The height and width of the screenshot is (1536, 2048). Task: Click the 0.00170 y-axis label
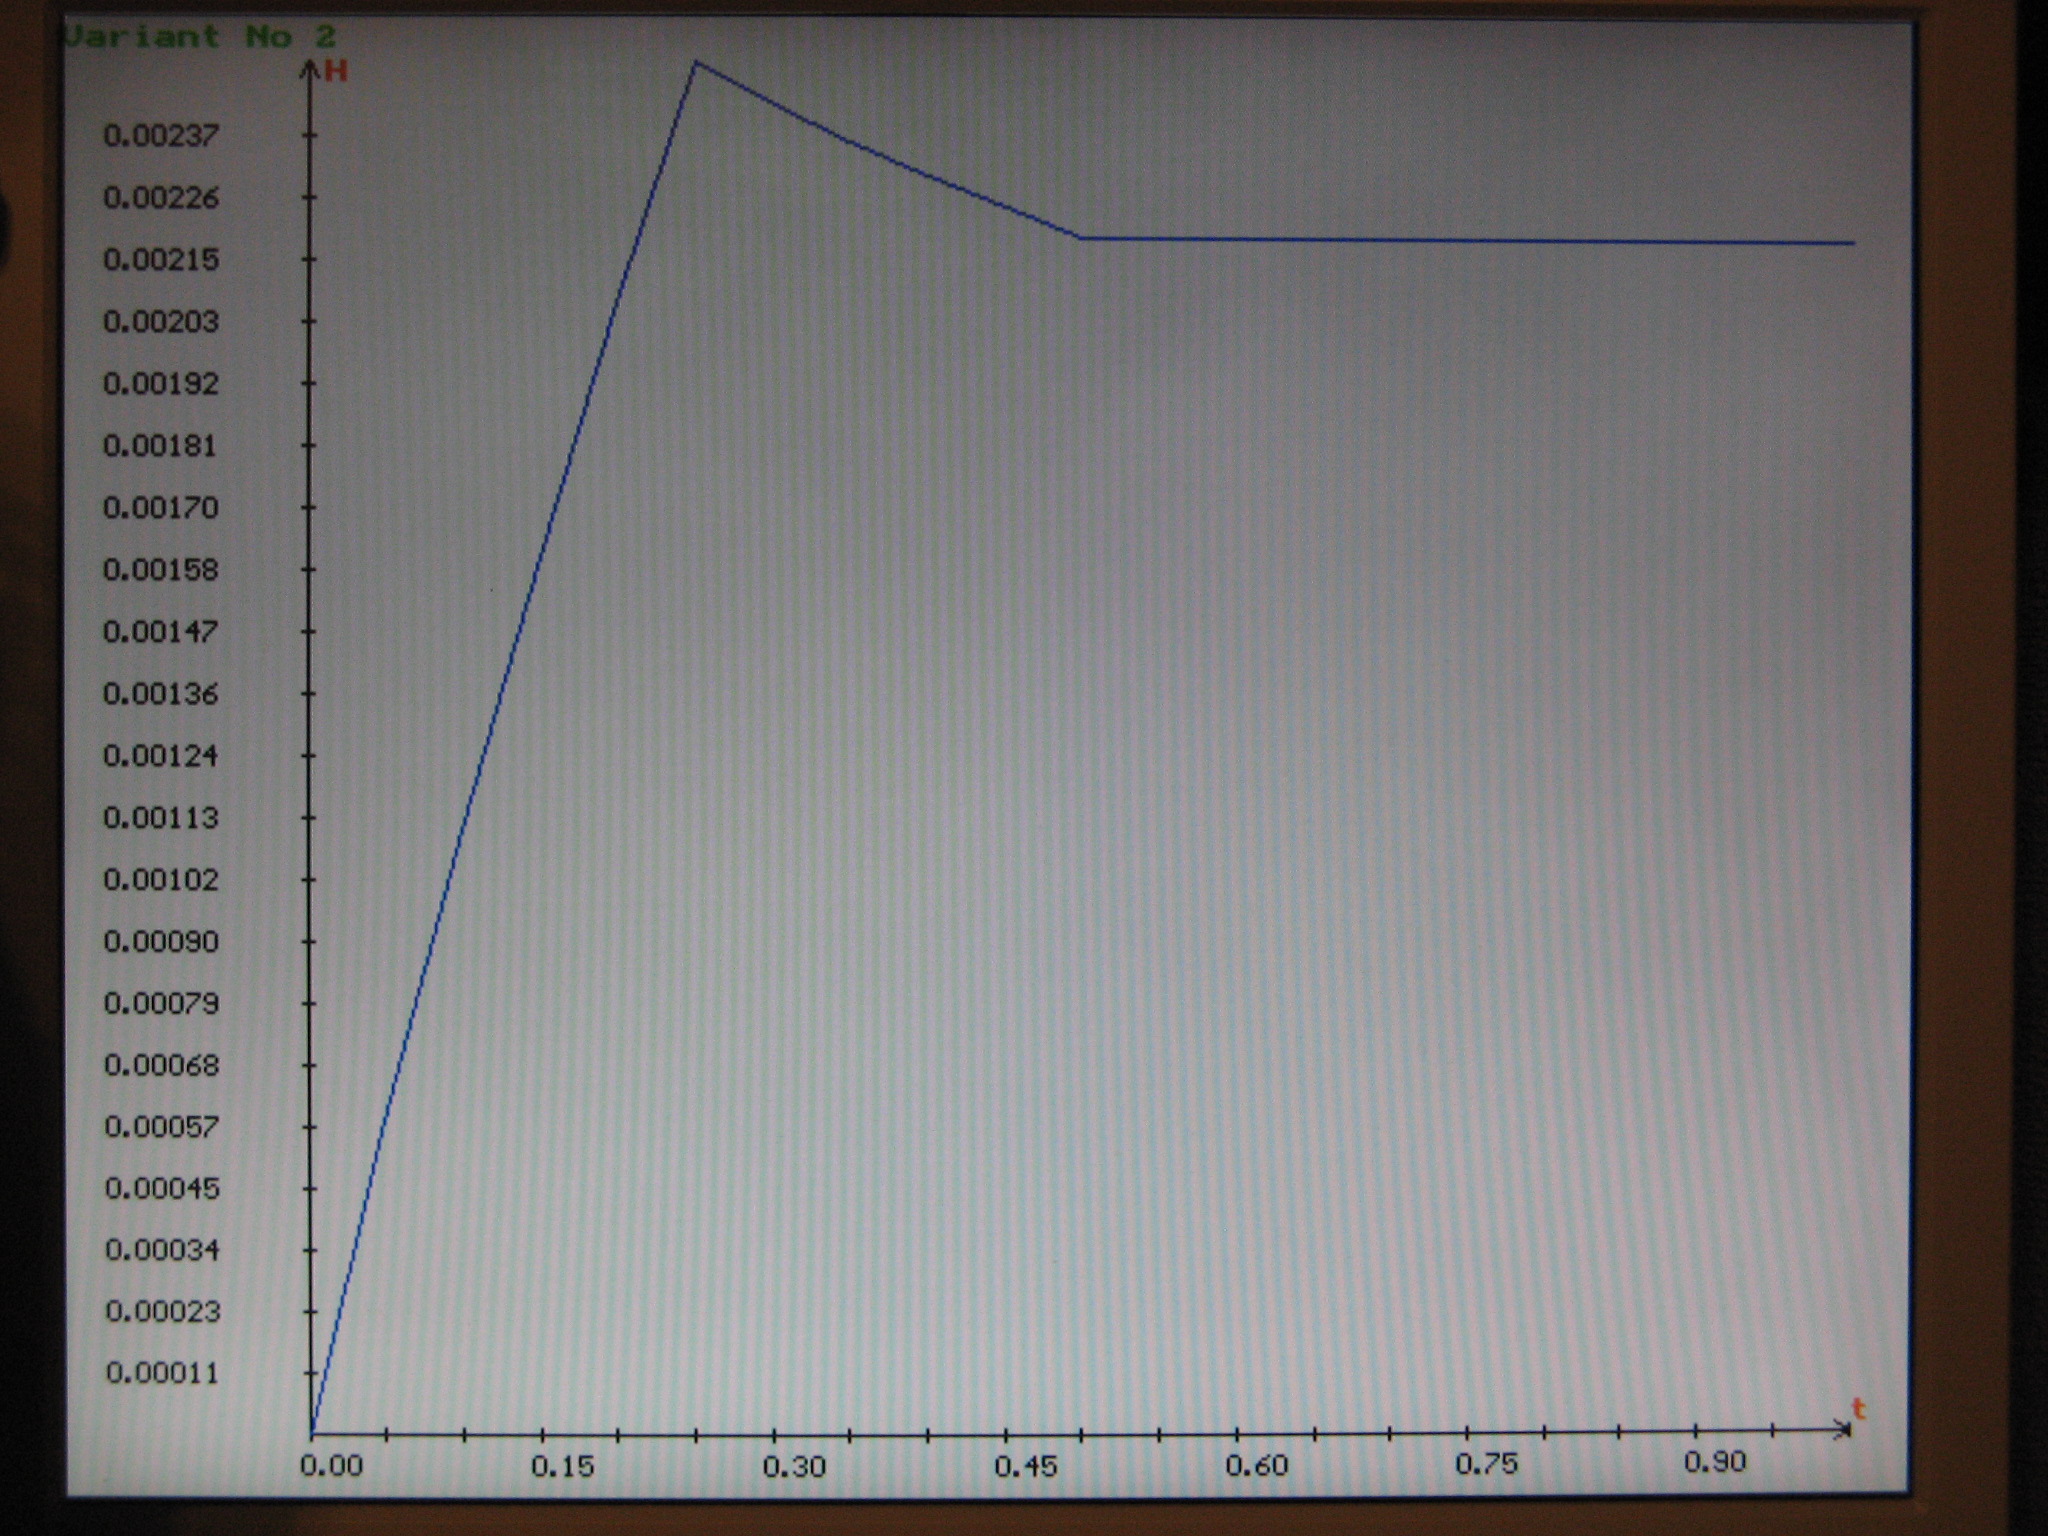pos(161,508)
